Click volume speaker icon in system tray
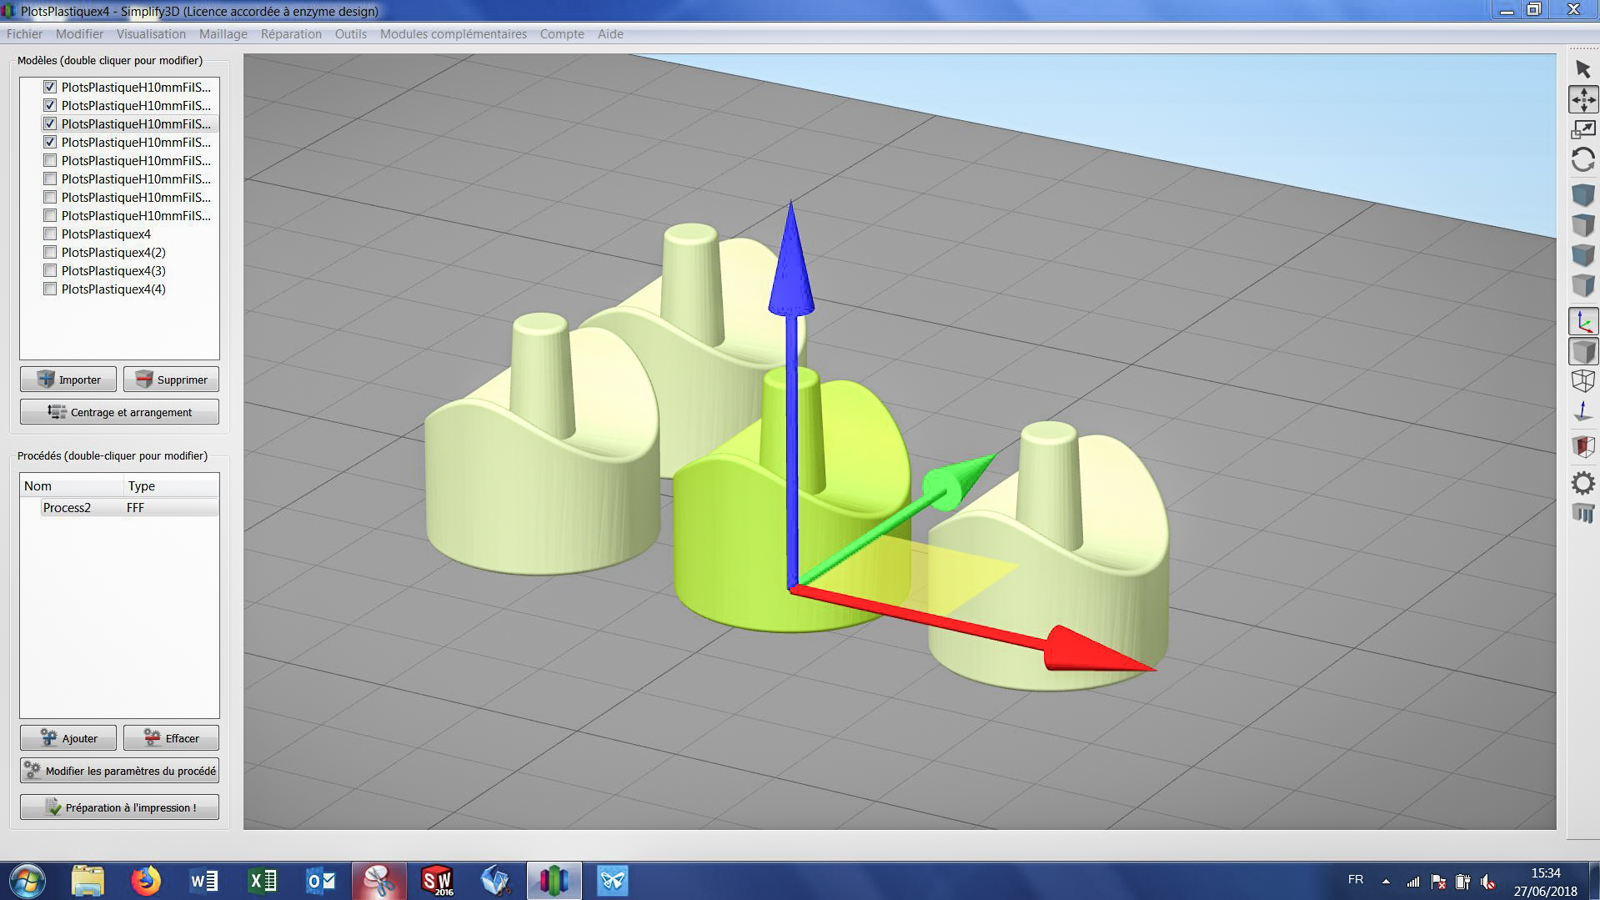Viewport: 1600px width, 900px height. click(1488, 881)
